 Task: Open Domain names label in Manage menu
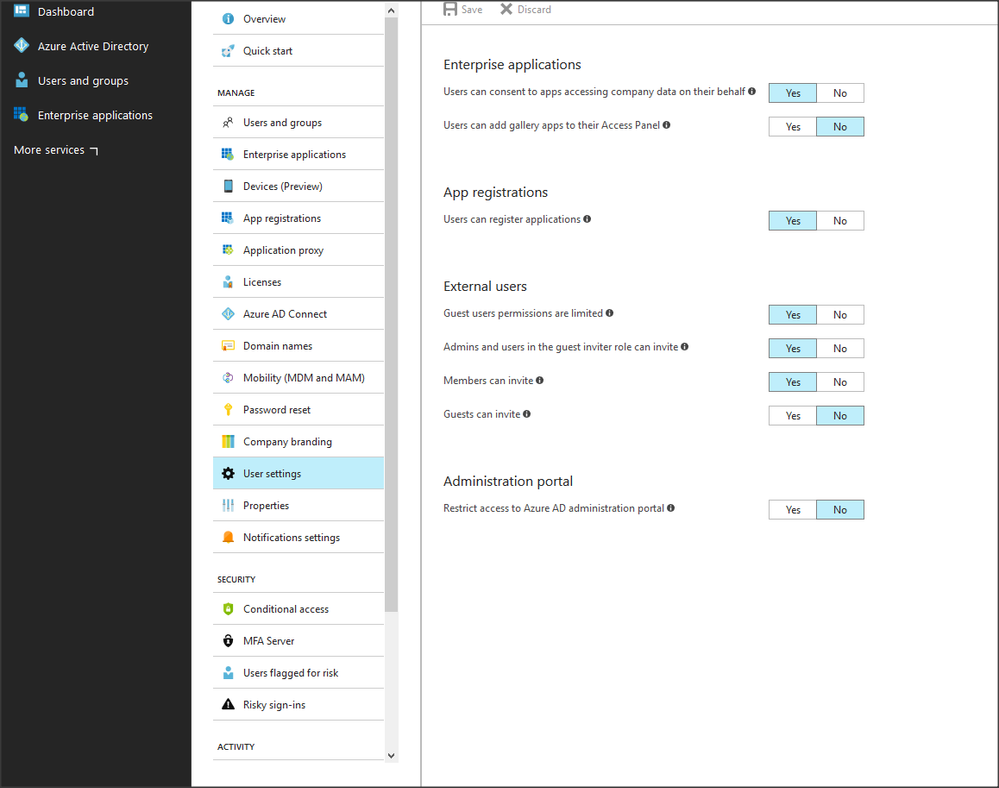[278, 346]
